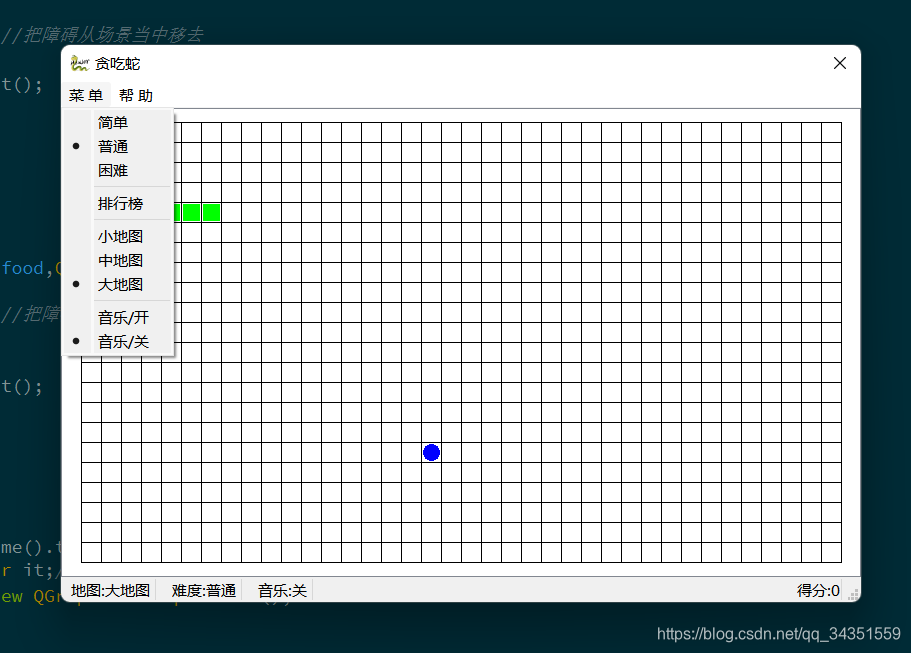Open the 菜单 menu in the menu bar

click(86, 95)
